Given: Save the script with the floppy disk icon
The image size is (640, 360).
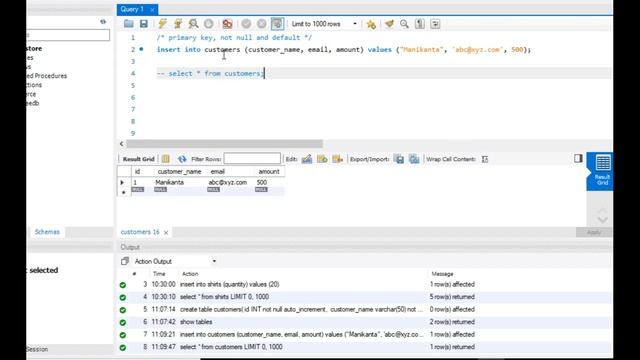Looking at the screenshot, I should (x=144, y=24).
